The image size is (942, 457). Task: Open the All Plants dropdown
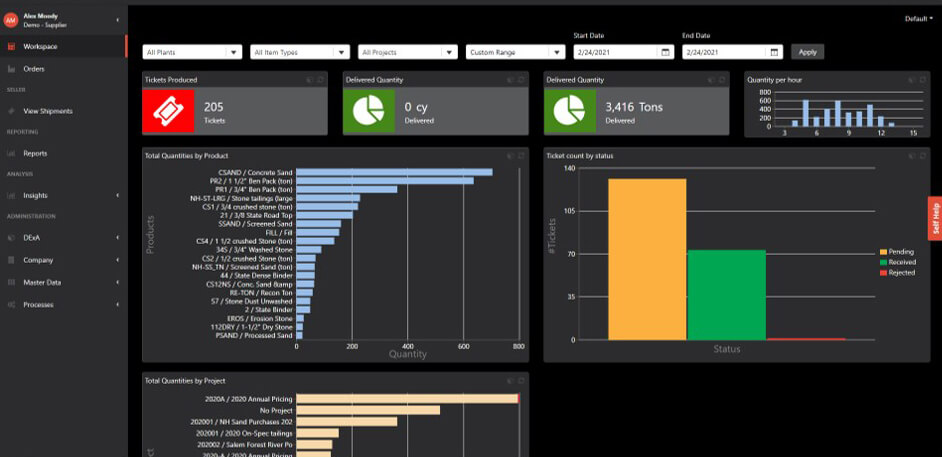[192, 52]
